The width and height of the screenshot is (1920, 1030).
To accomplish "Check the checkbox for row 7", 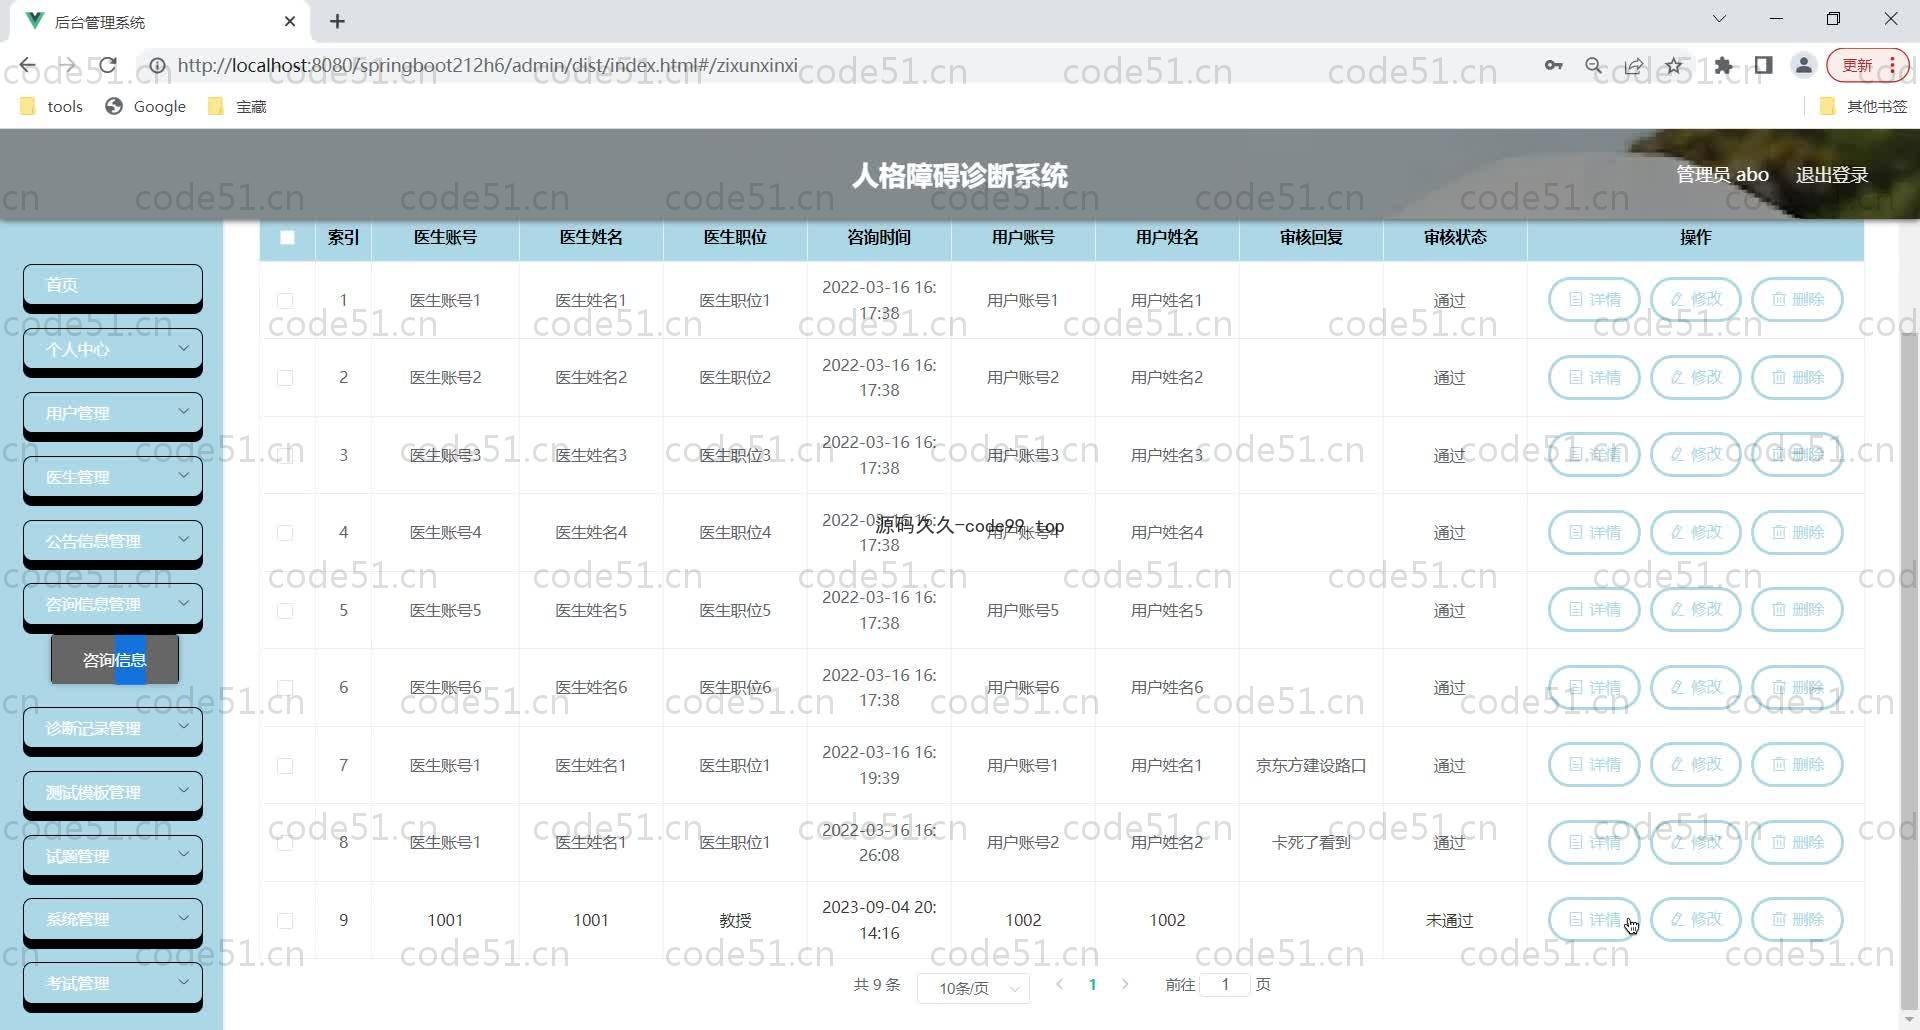I will [285, 766].
